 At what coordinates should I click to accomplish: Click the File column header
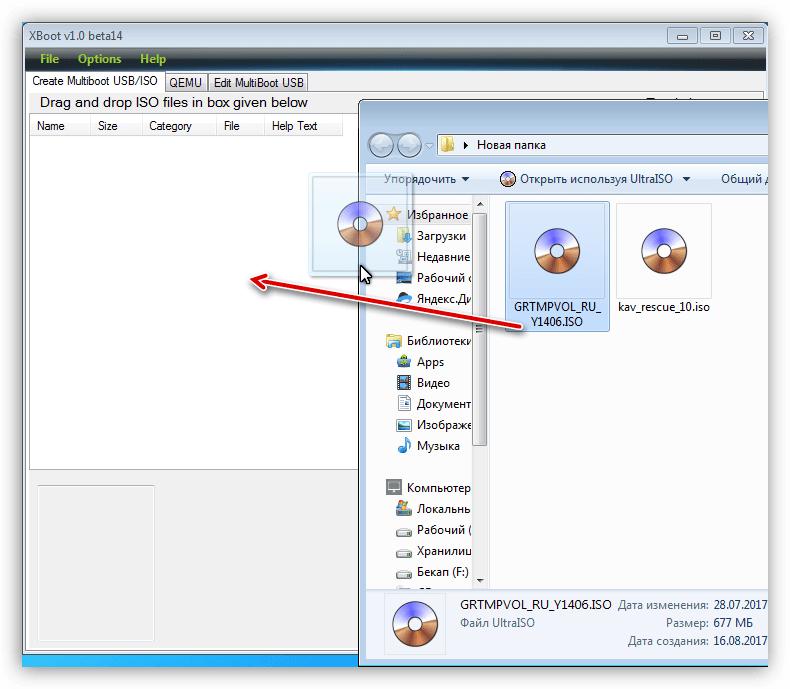coord(240,126)
